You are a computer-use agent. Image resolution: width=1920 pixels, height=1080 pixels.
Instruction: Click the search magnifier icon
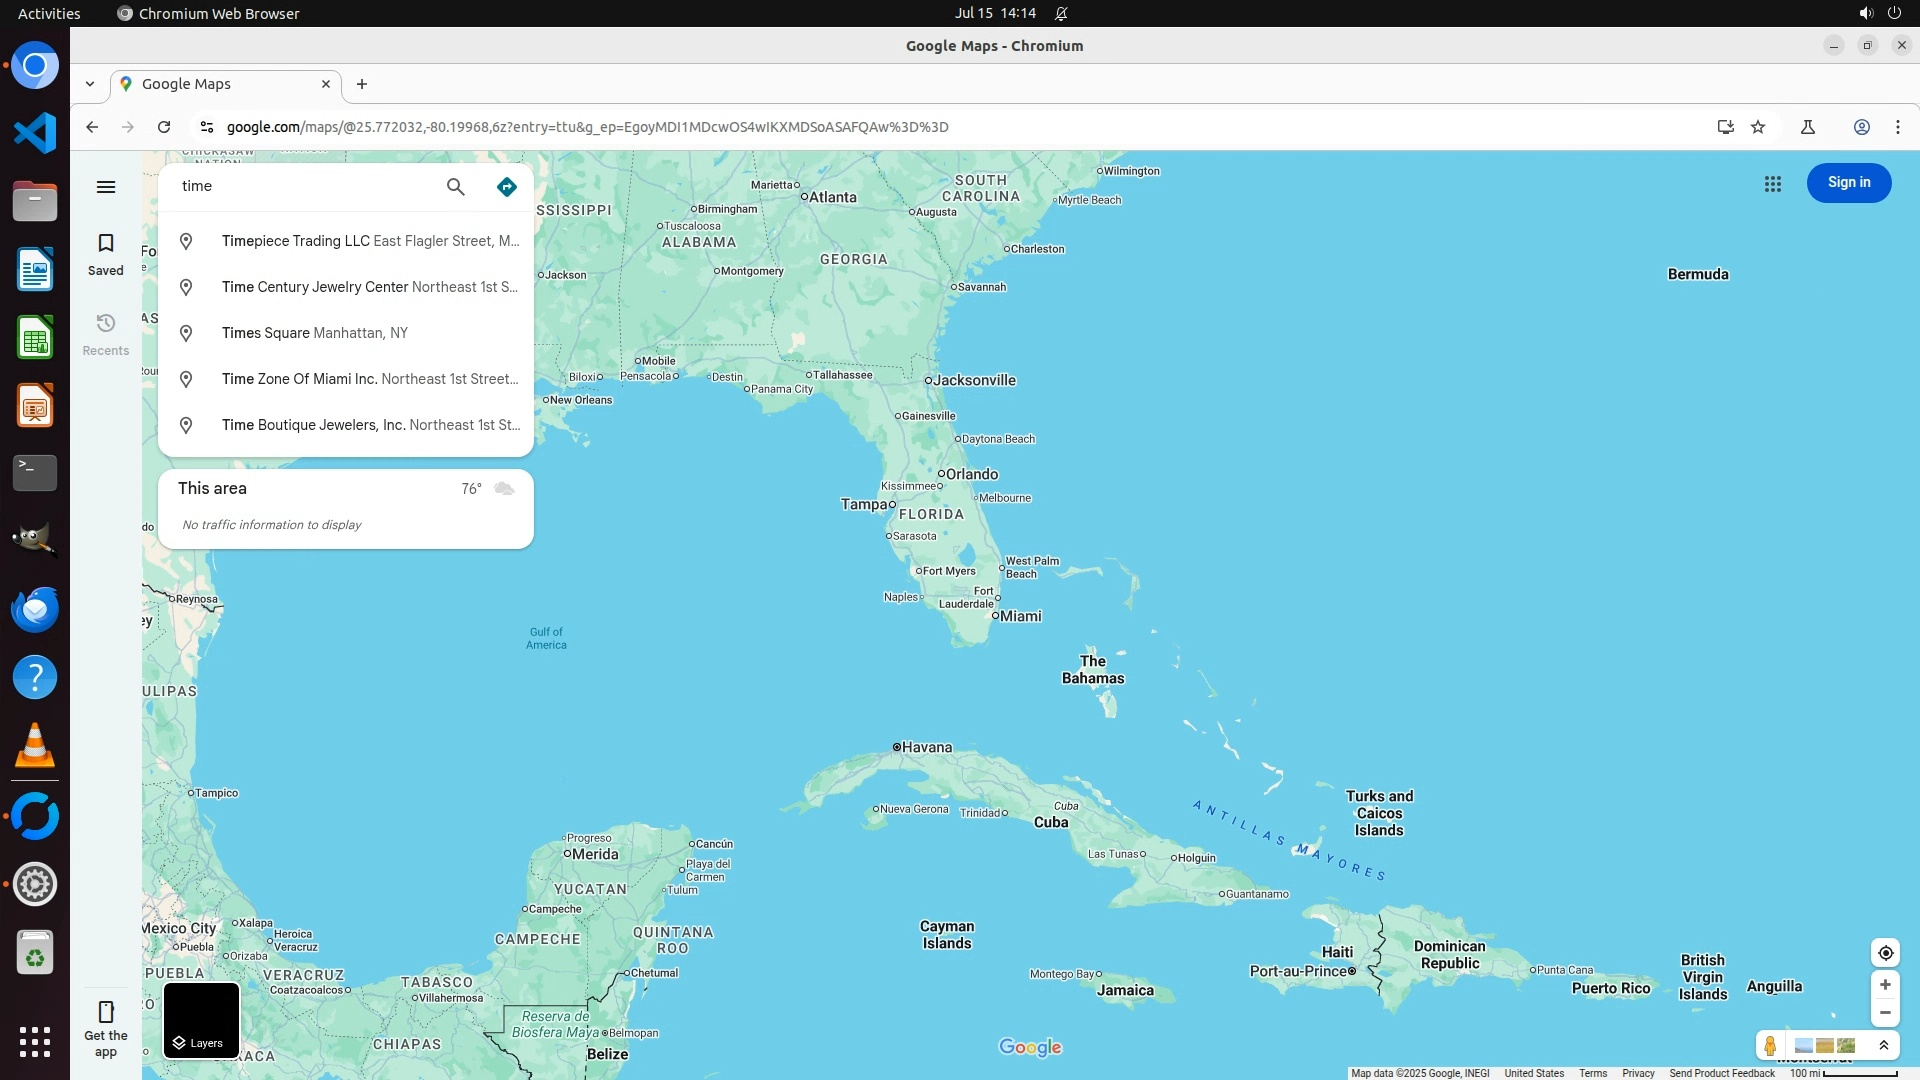click(x=455, y=187)
